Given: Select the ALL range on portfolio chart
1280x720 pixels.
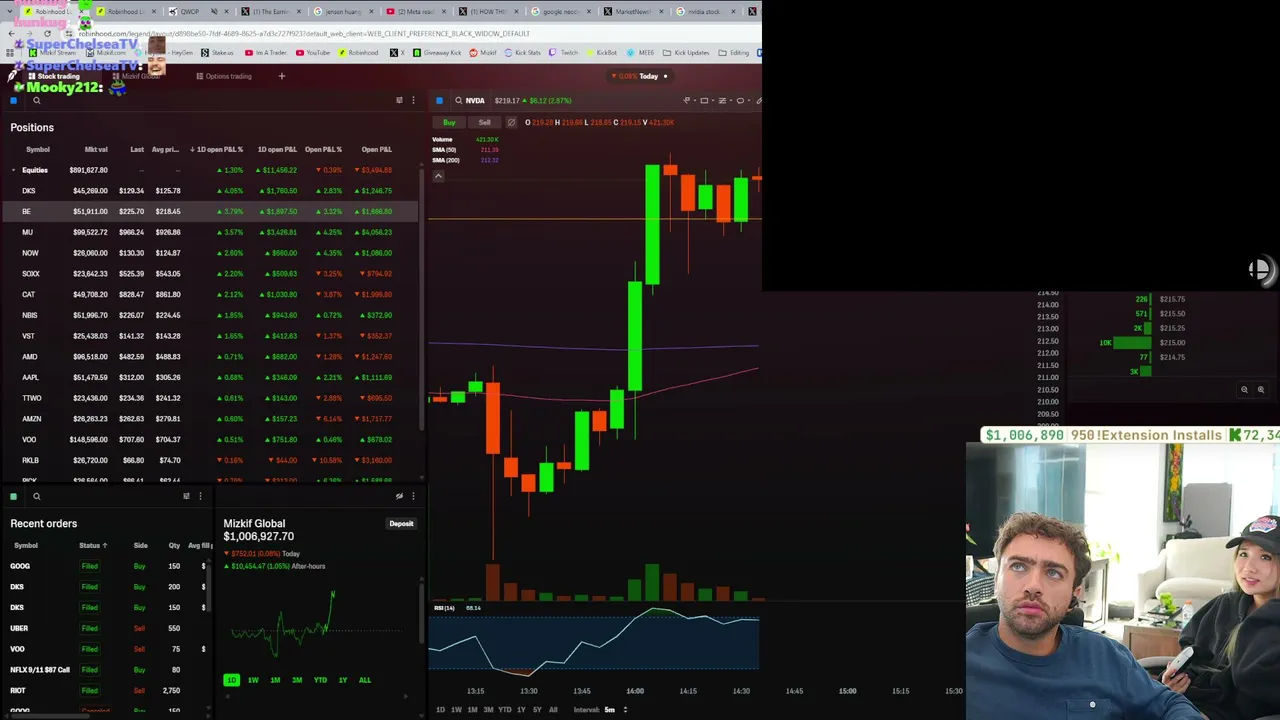Looking at the screenshot, I should click(365, 680).
